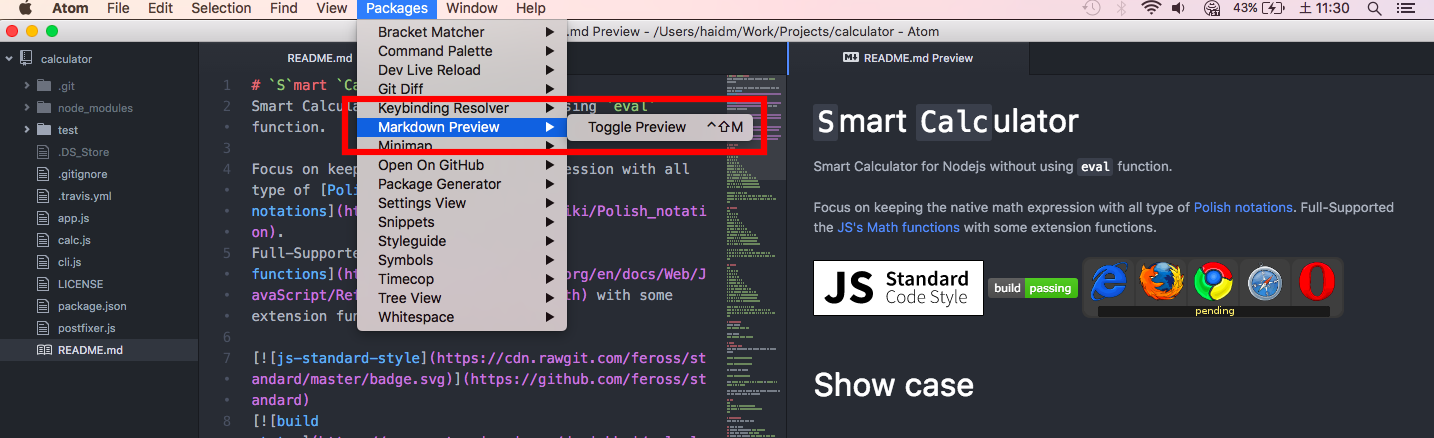This screenshot has width=1434, height=438.
Task: Choose Open On GitHub menu entry
Action: tap(462, 165)
